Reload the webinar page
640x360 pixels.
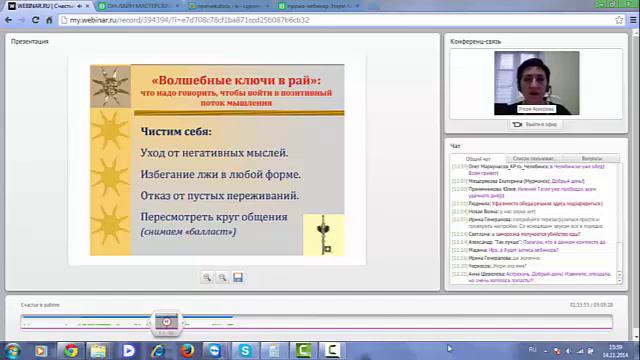pyautogui.click(x=36, y=20)
